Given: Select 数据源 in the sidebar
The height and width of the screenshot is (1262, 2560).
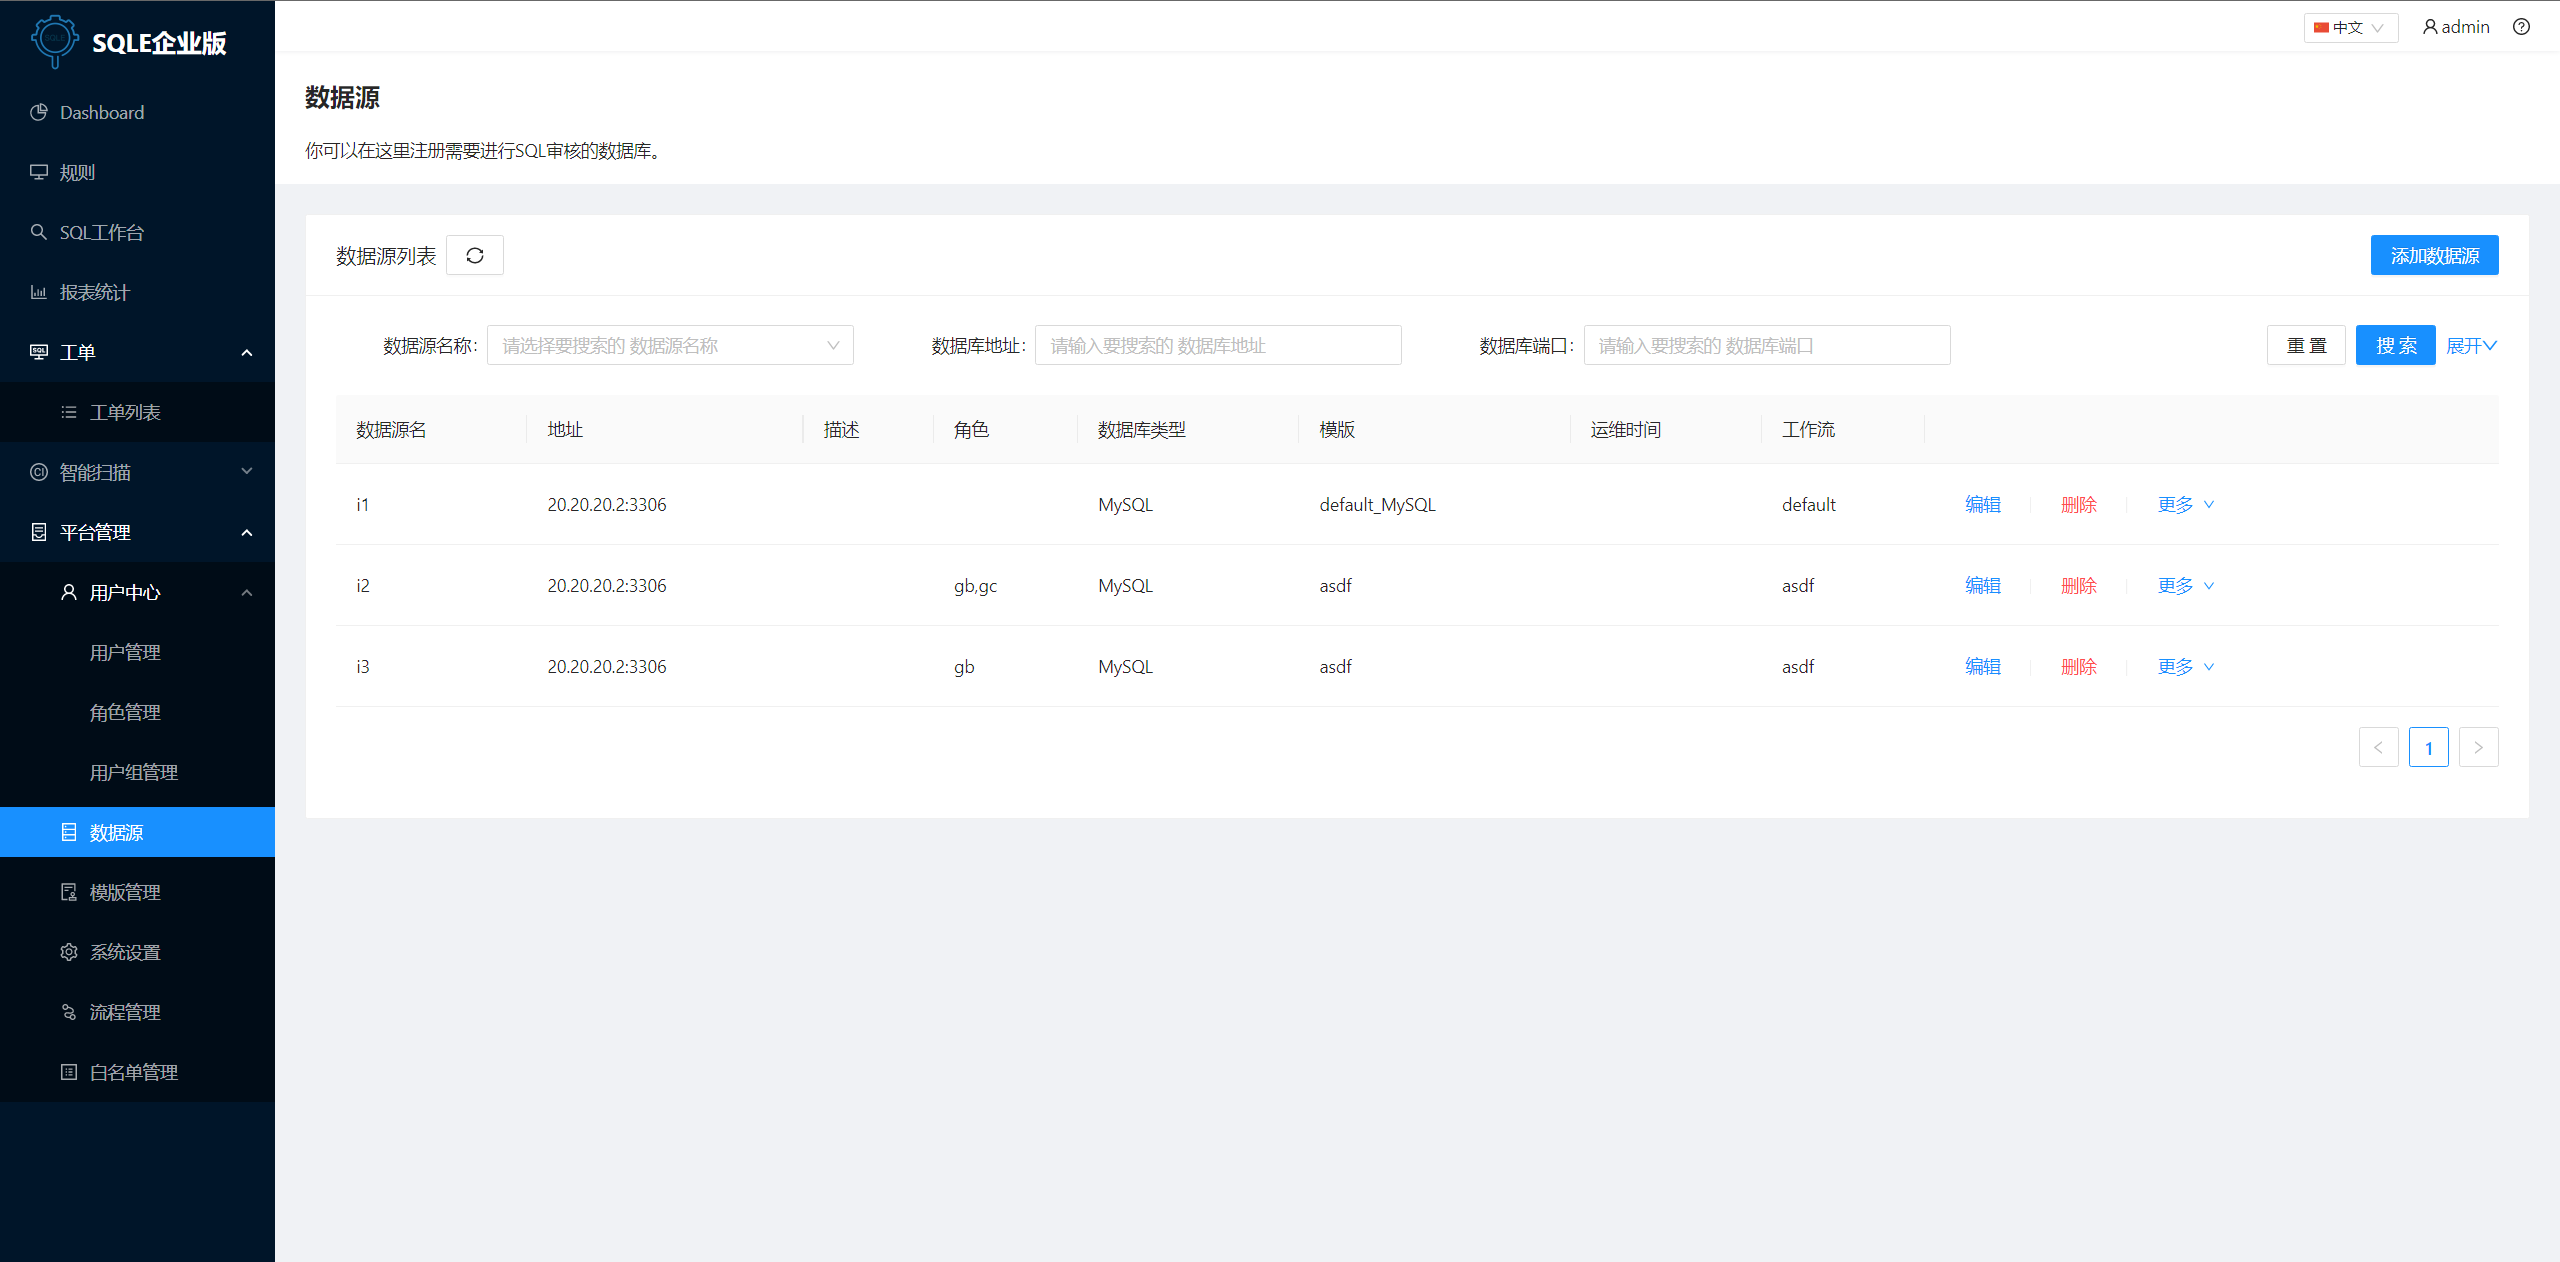Looking at the screenshot, I should pos(137,832).
